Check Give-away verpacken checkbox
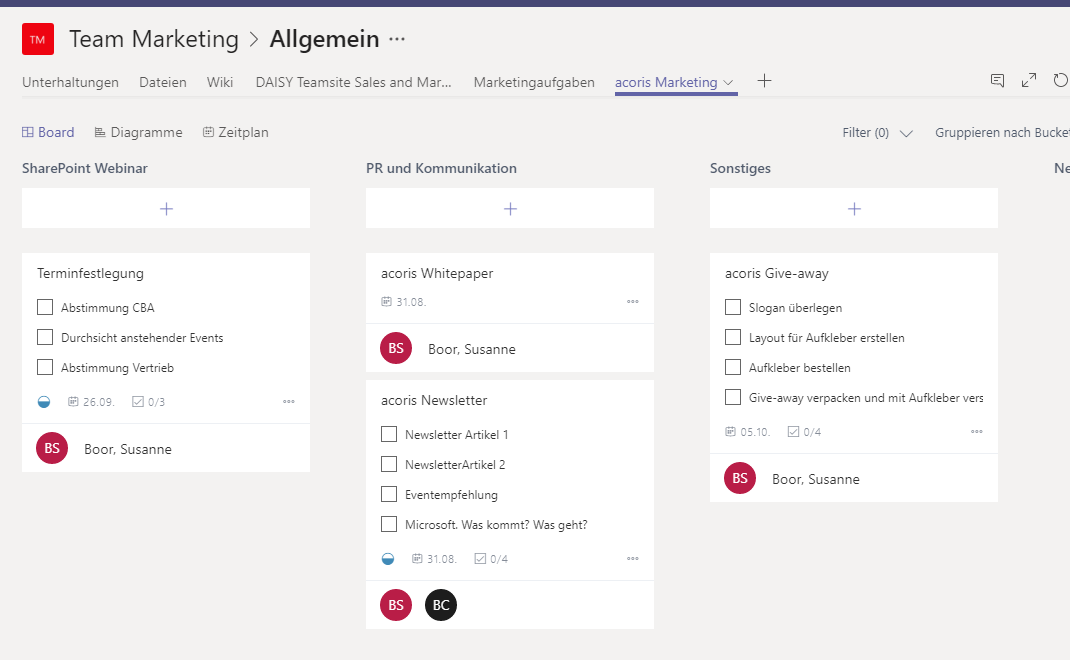The height and width of the screenshot is (660, 1070). [733, 397]
